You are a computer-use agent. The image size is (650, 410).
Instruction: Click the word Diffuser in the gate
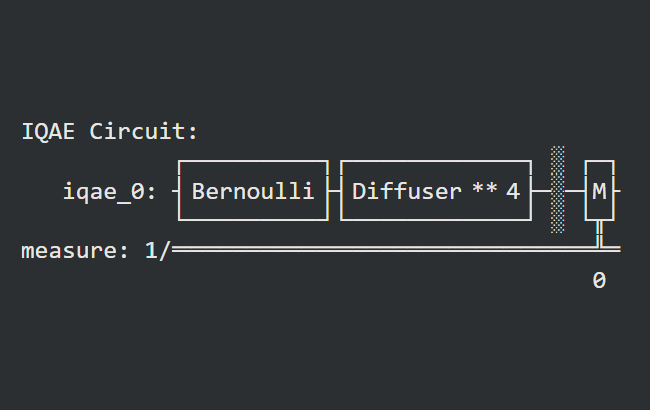(x=407, y=191)
